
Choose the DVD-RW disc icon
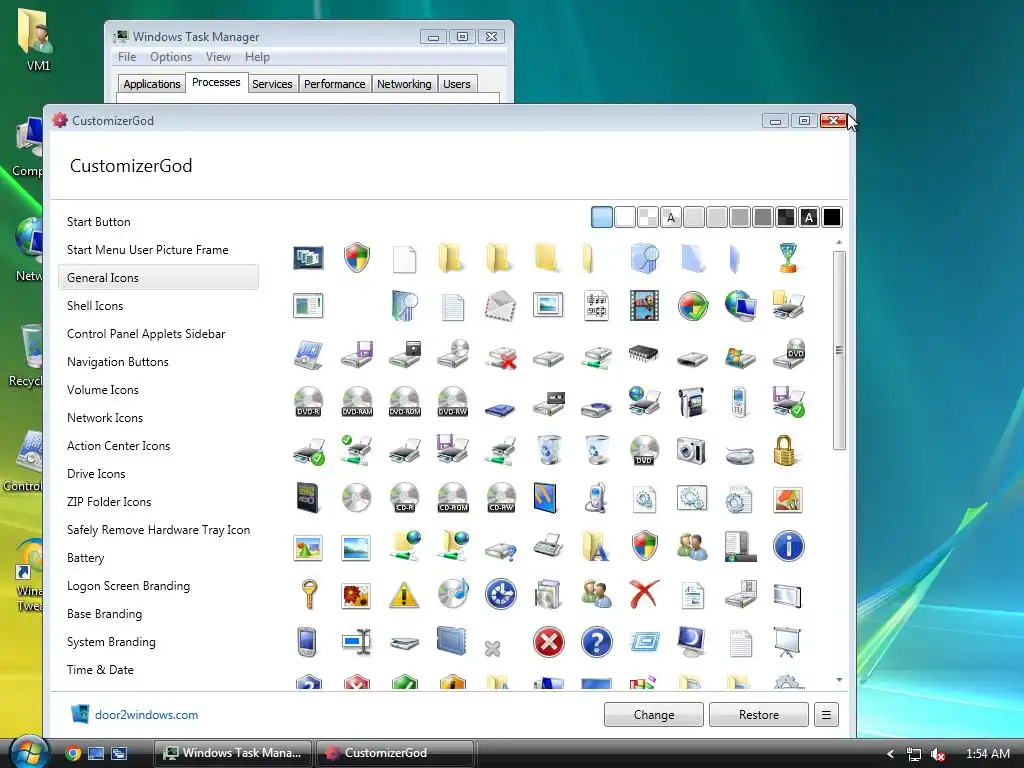[453, 402]
